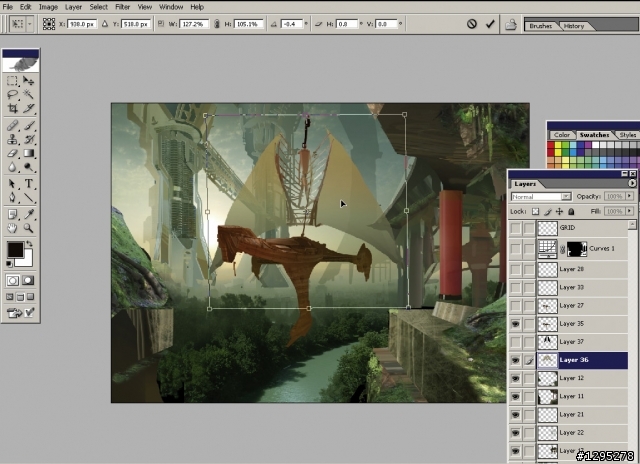Click the foreground color black swatch

[15, 250]
